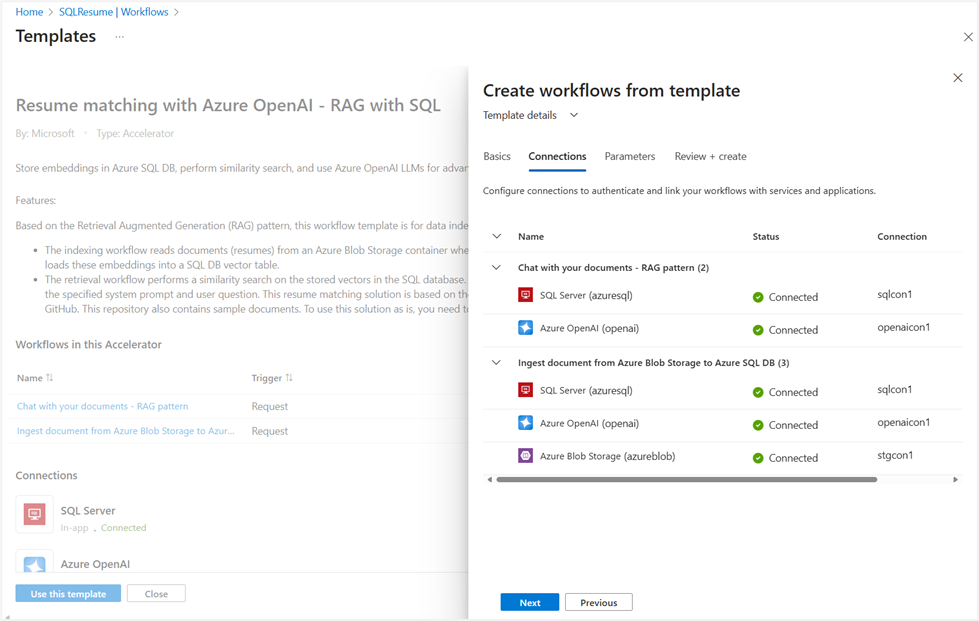The width and height of the screenshot is (979, 621).
Task: Click Workflows in this Accelerator heading
Action: 89,345
